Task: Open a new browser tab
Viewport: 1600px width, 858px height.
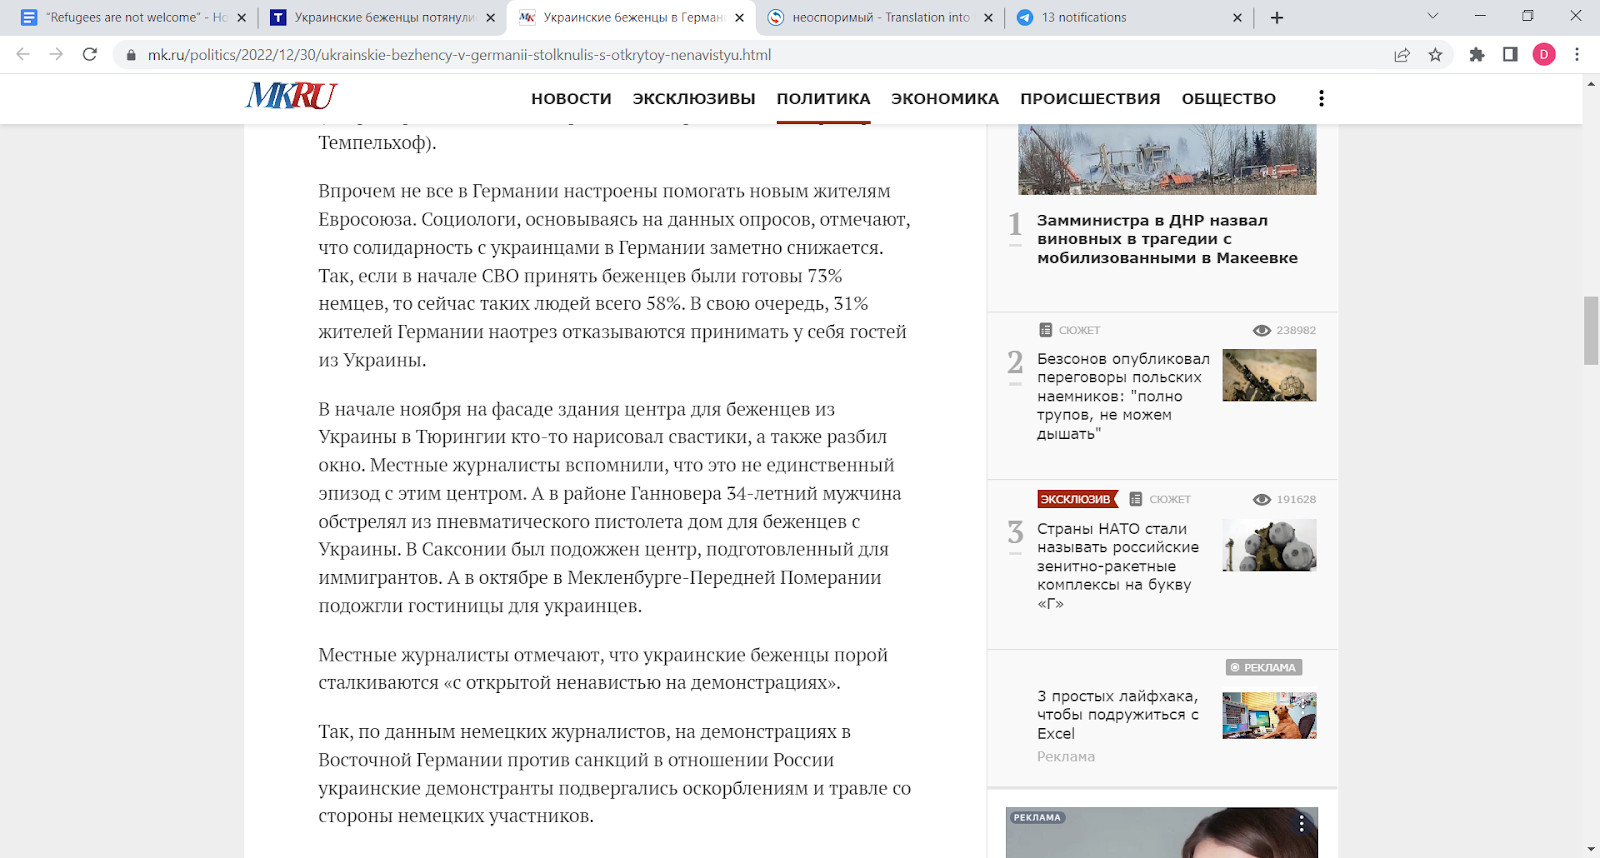Action: [x=1277, y=17]
